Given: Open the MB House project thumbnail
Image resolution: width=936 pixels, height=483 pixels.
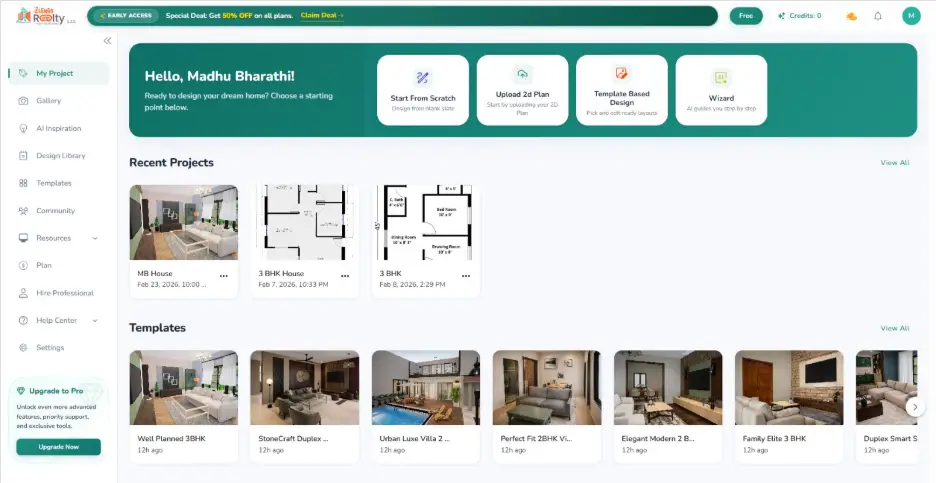Looking at the screenshot, I should click(184, 222).
